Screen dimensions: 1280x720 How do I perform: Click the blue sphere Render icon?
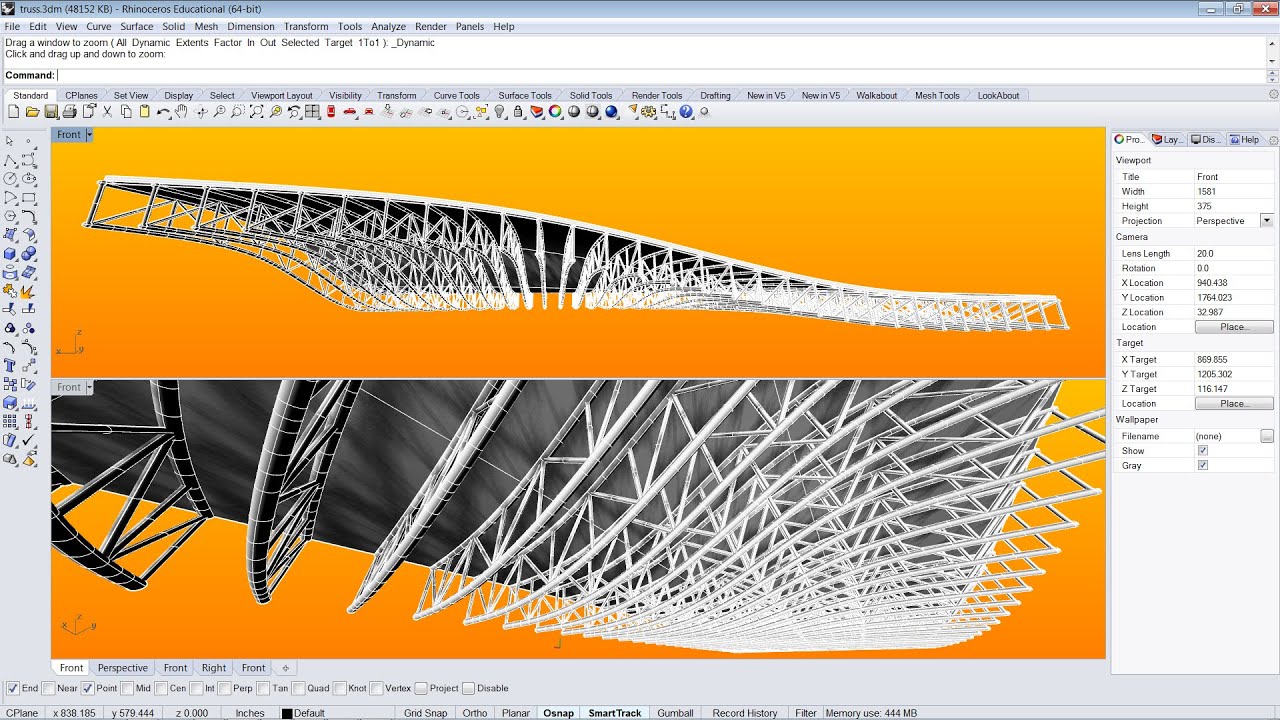[611, 112]
